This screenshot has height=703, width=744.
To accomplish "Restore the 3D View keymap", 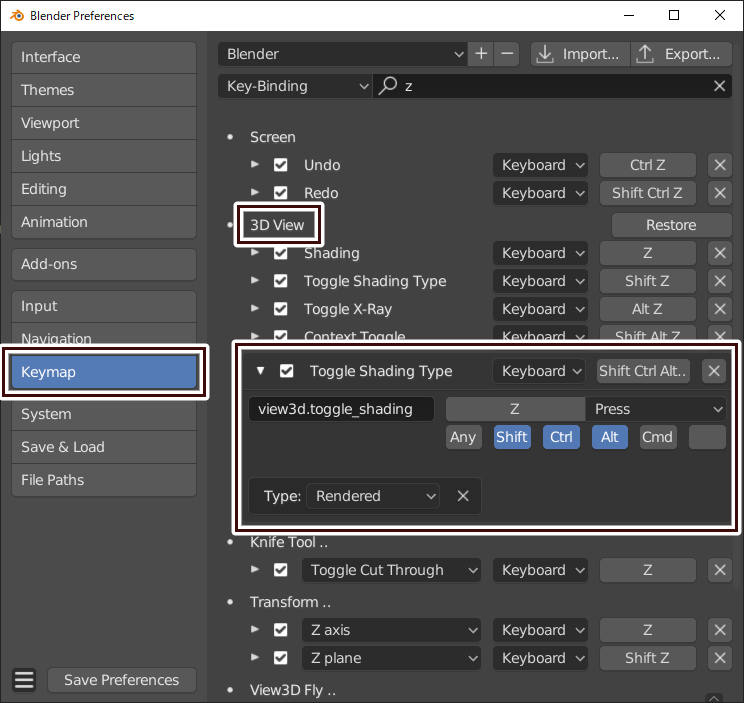I will pyautogui.click(x=671, y=225).
